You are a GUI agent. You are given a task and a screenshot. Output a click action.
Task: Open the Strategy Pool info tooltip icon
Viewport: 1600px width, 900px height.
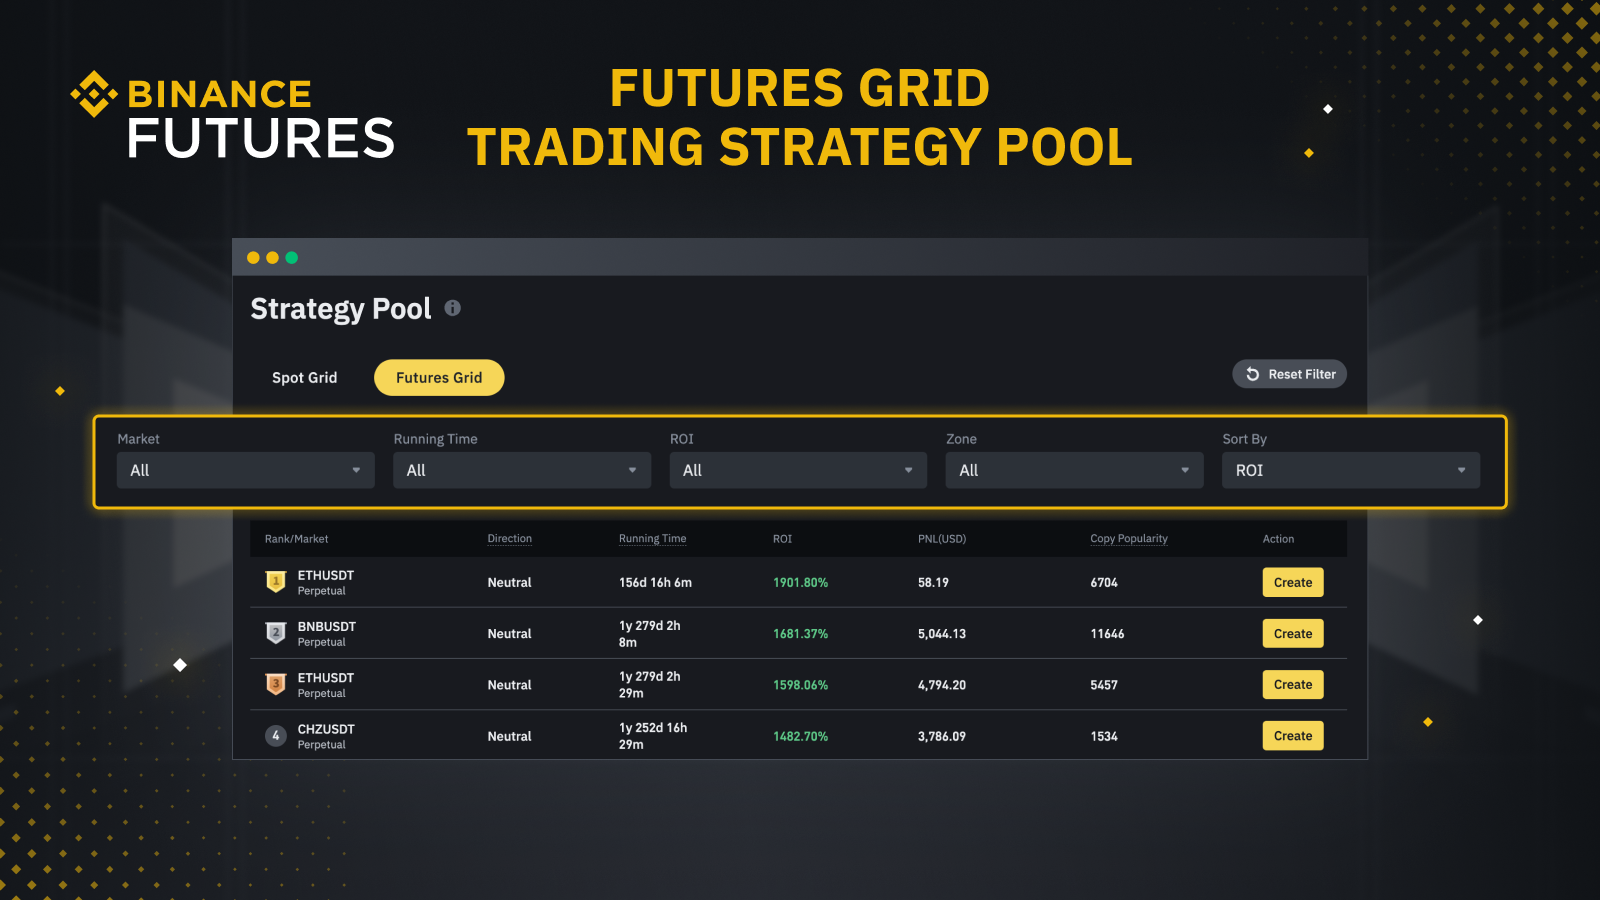[452, 308]
